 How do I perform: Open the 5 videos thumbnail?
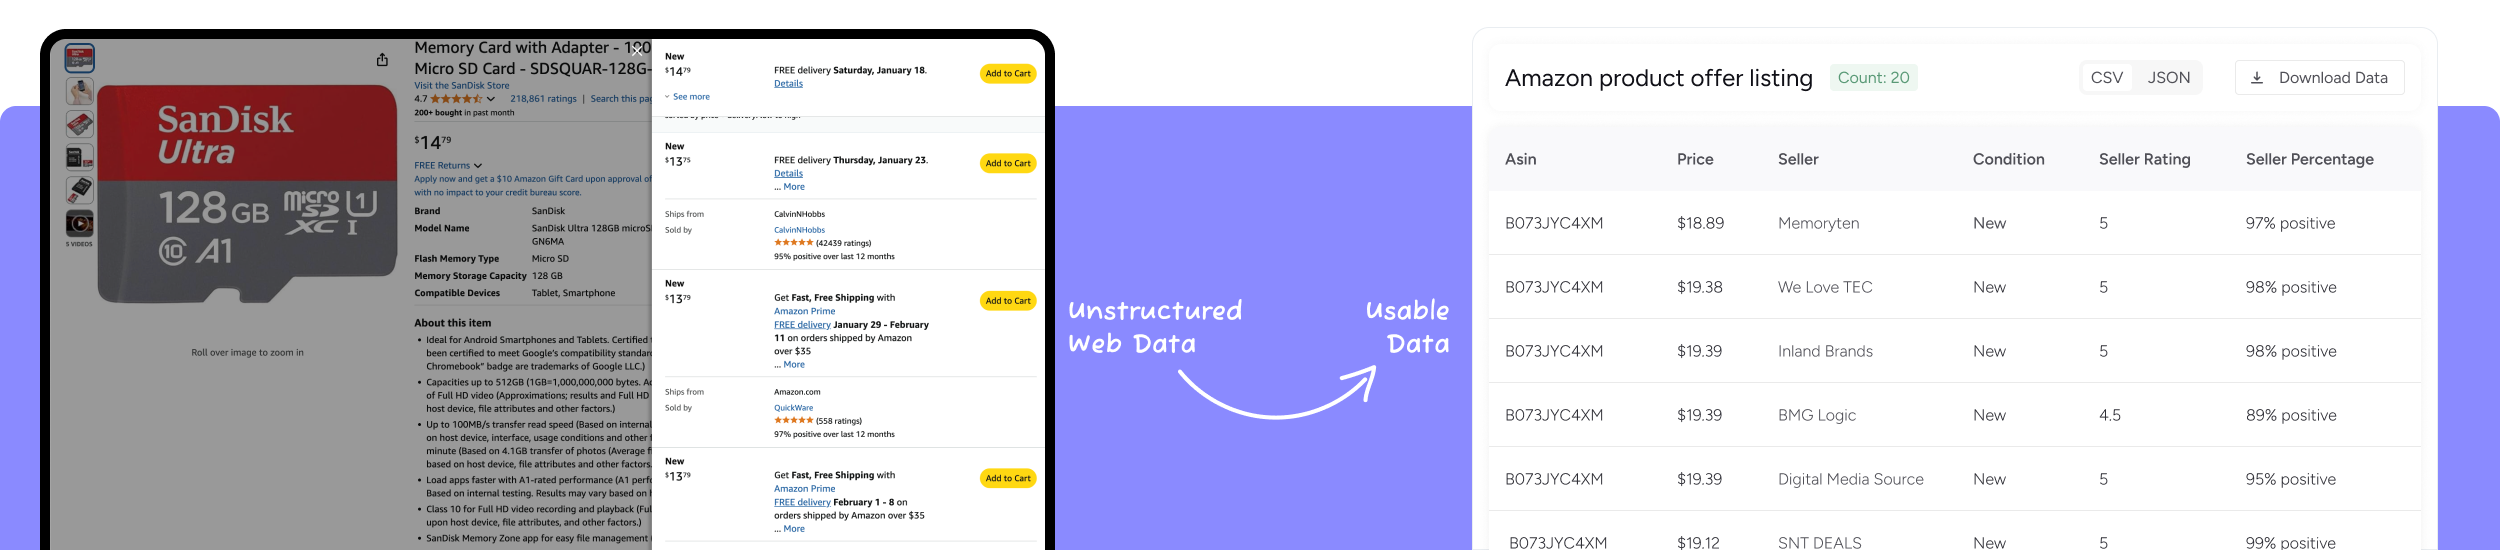[80, 223]
